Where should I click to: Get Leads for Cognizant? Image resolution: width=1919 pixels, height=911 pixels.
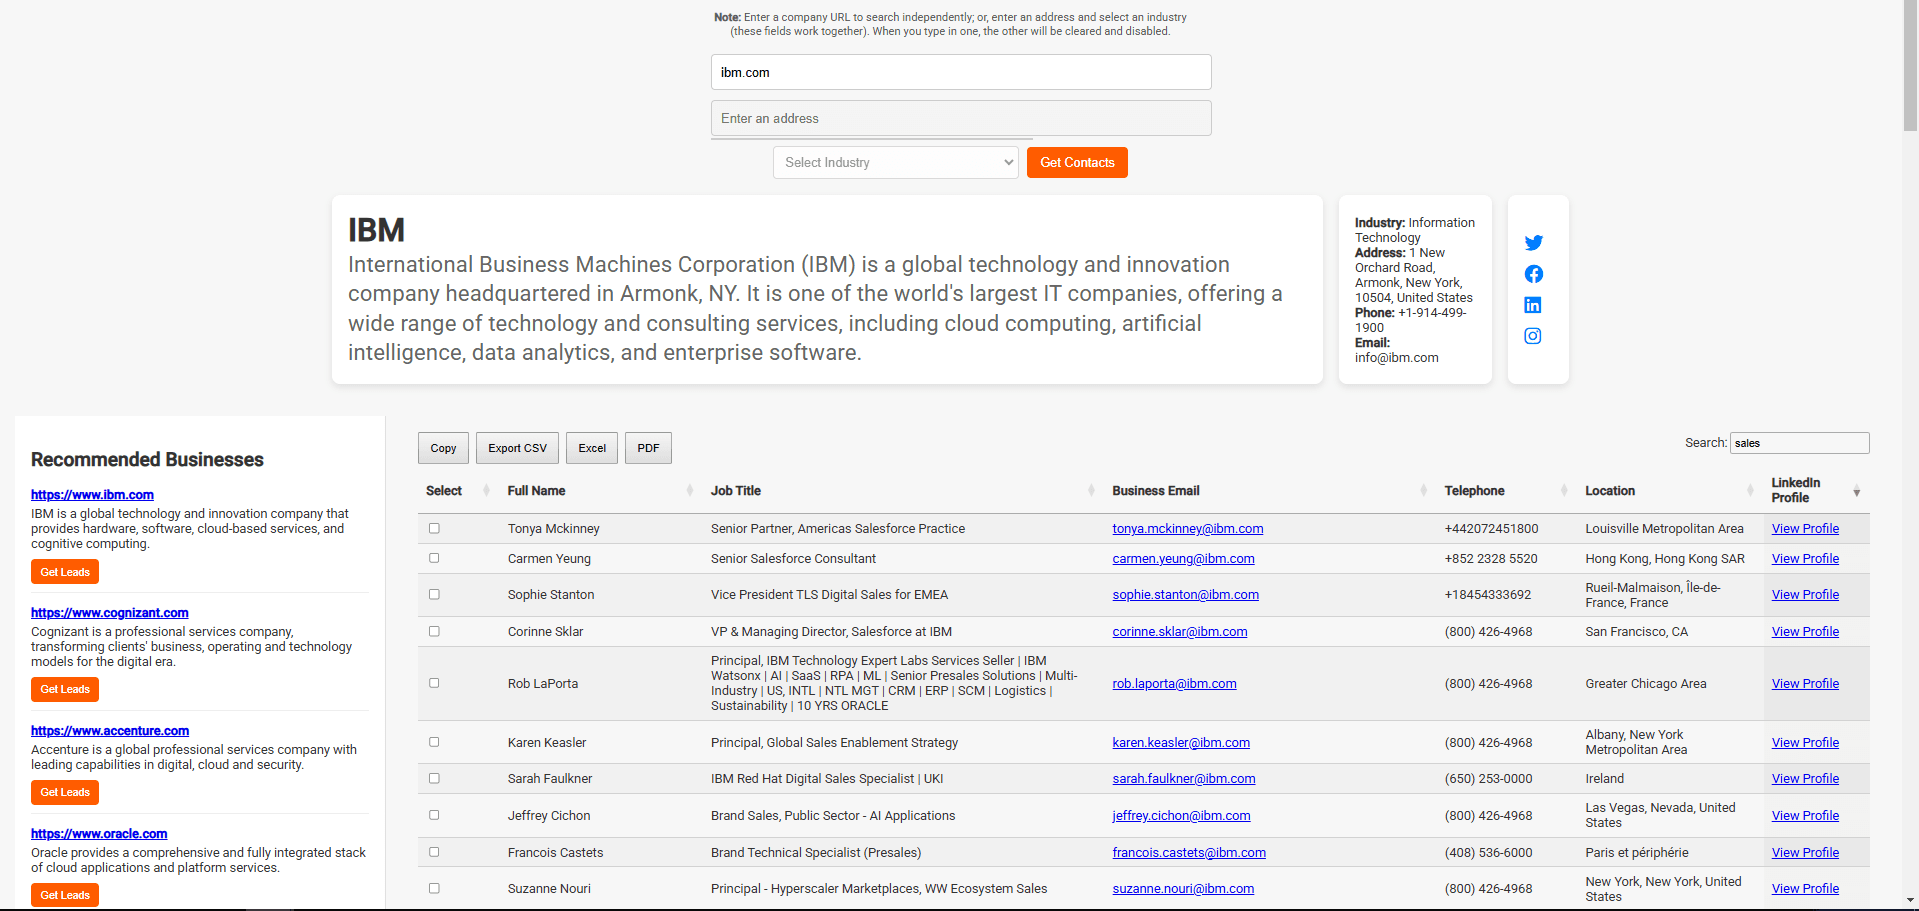(x=65, y=689)
